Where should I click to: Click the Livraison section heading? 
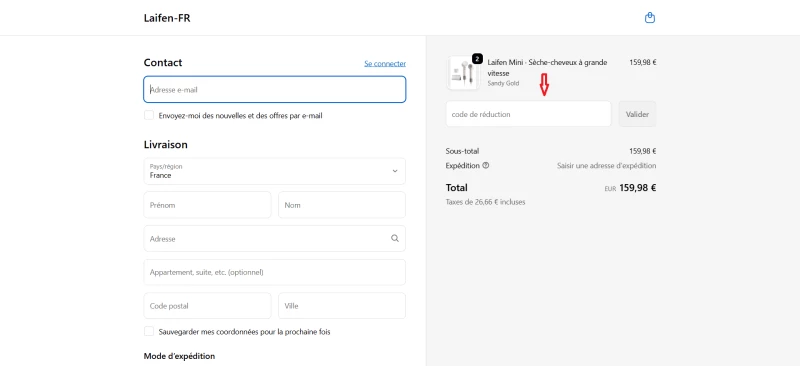point(166,144)
